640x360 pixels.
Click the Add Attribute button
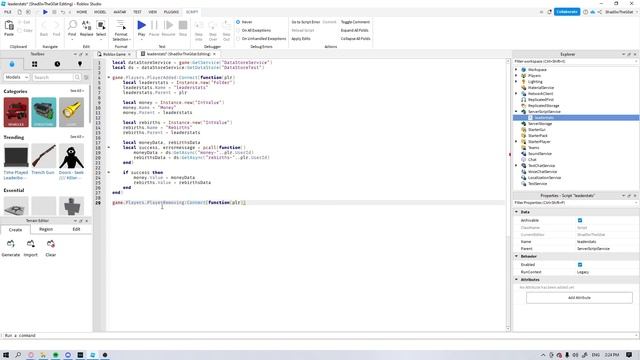579,298
